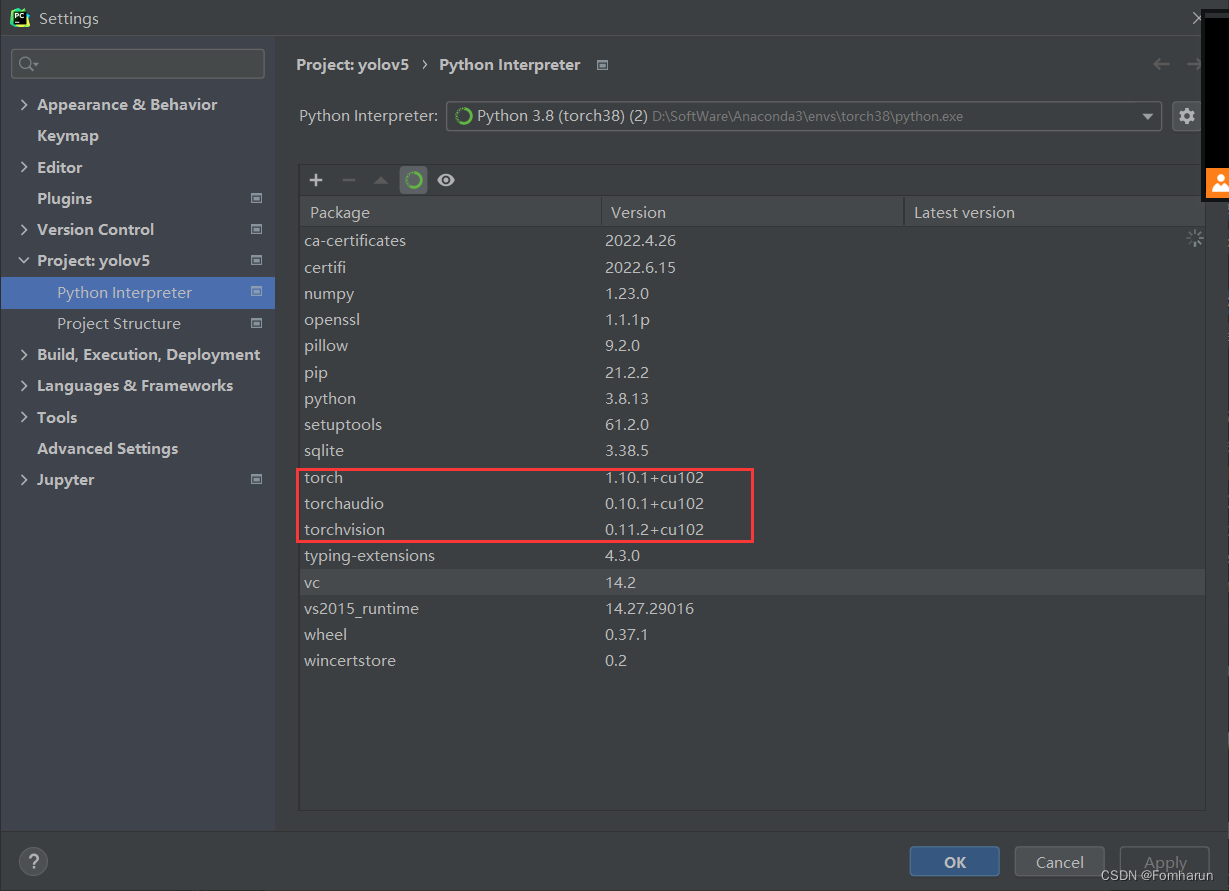Select the pillow package row

[x=752, y=345]
